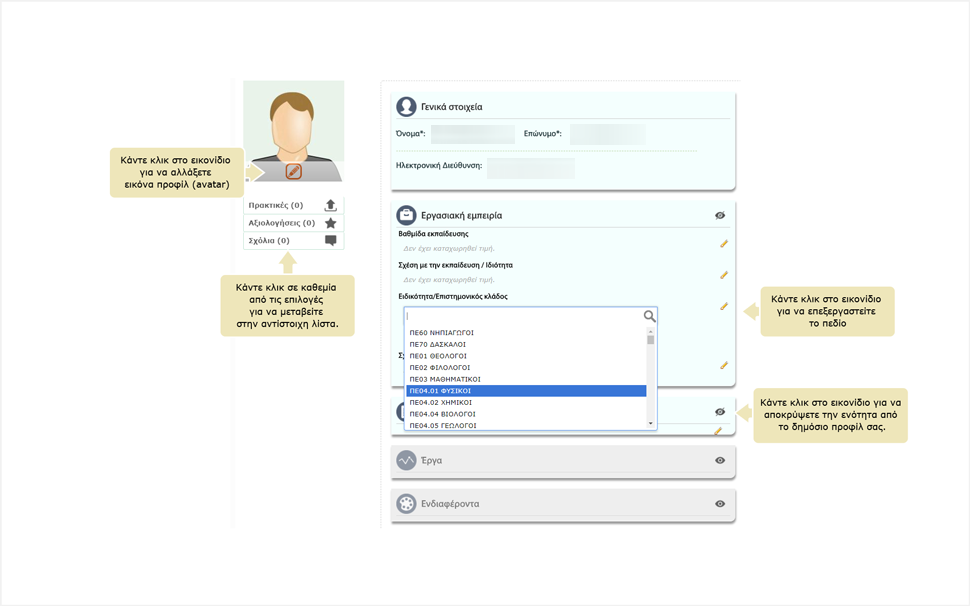Toggle visibility of the Έργα section

click(720, 461)
